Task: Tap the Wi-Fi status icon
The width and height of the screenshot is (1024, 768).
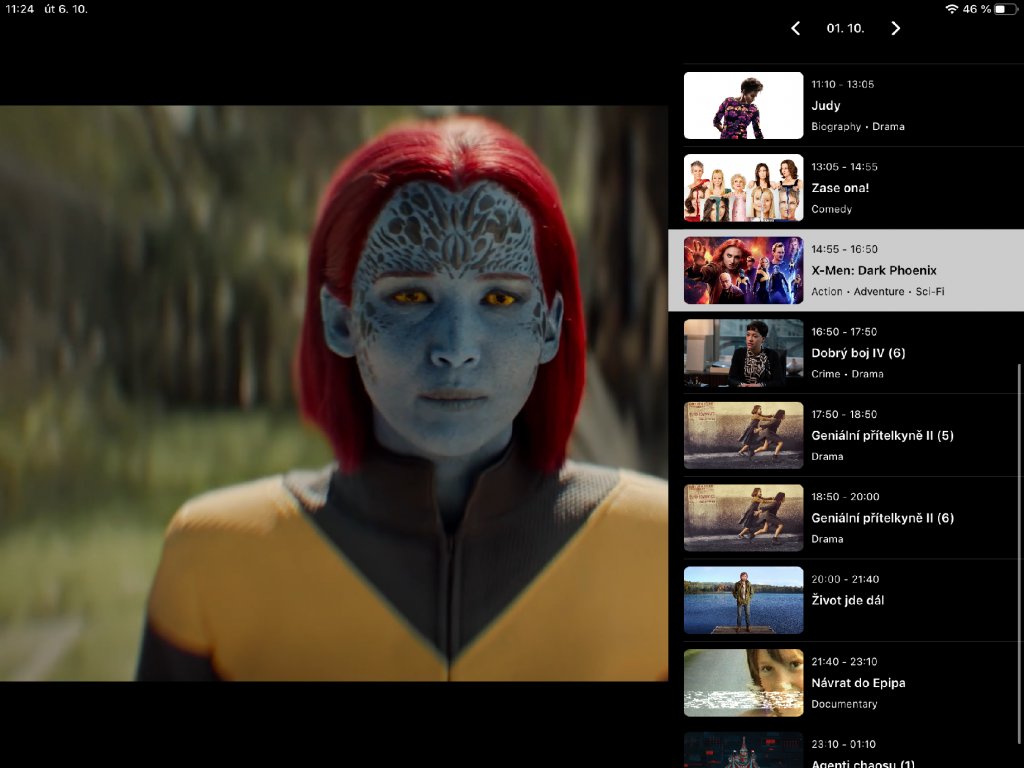Action: [x=952, y=9]
